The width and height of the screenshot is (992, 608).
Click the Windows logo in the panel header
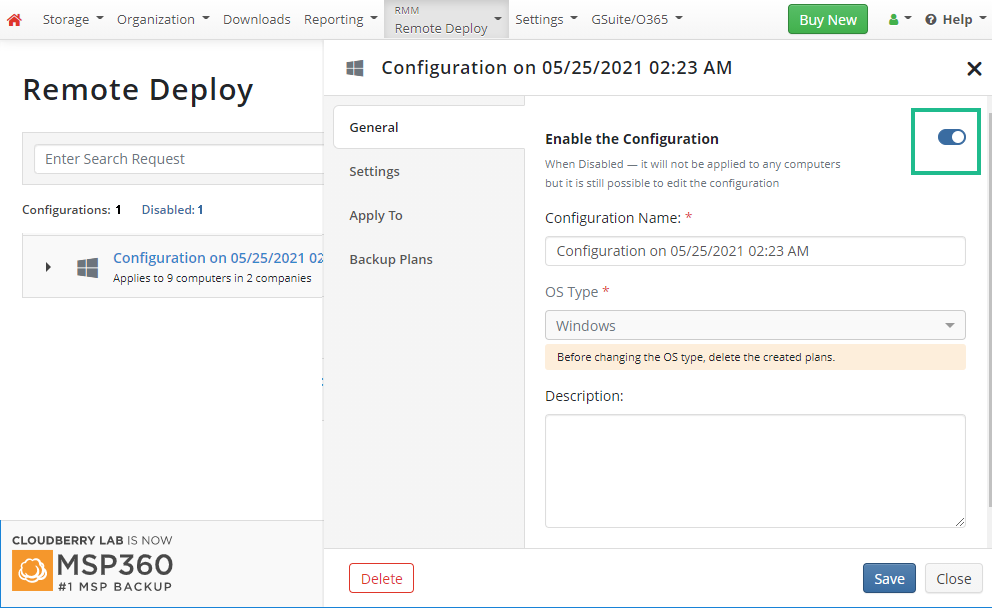click(x=355, y=68)
